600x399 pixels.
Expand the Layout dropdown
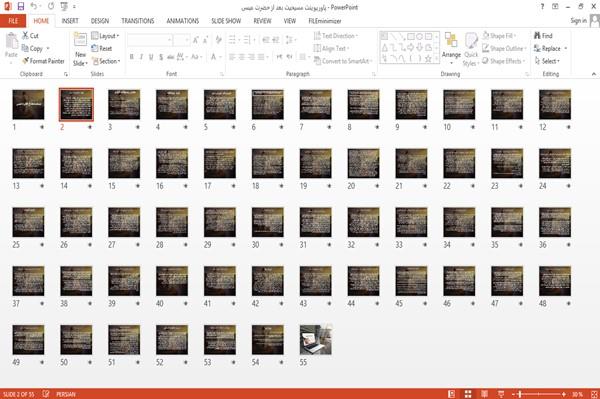(x=105, y=36)
